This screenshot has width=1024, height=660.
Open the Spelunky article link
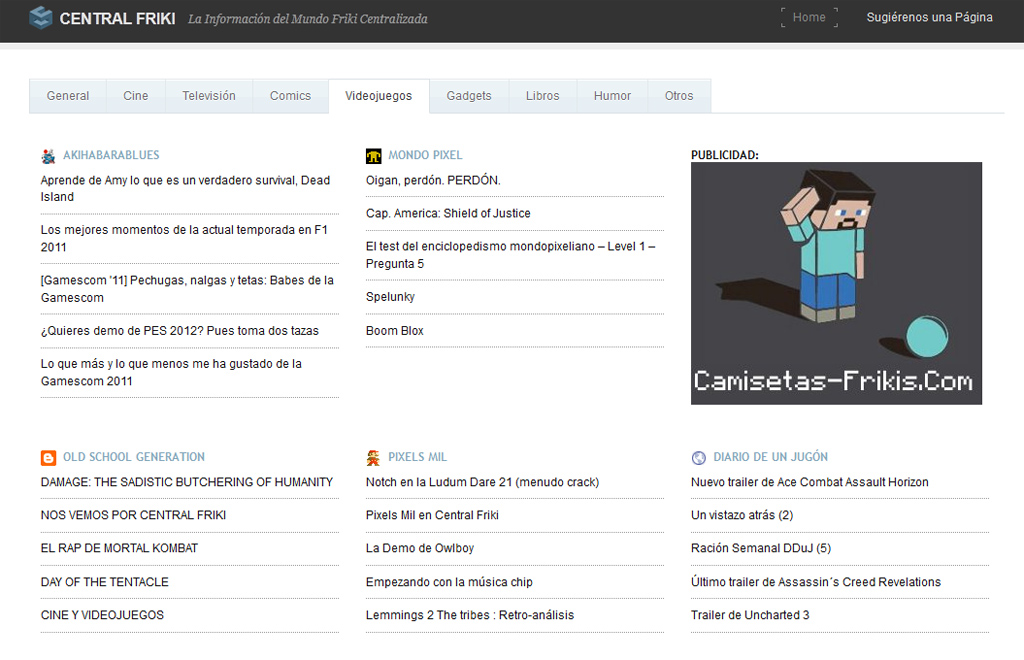390,297
